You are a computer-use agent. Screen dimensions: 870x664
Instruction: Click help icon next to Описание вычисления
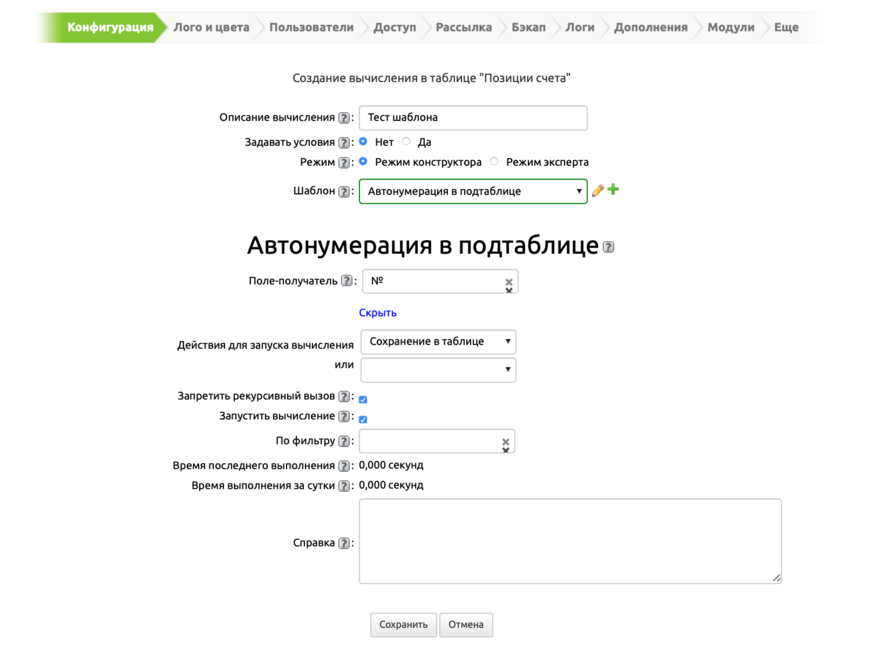[344, 118]
